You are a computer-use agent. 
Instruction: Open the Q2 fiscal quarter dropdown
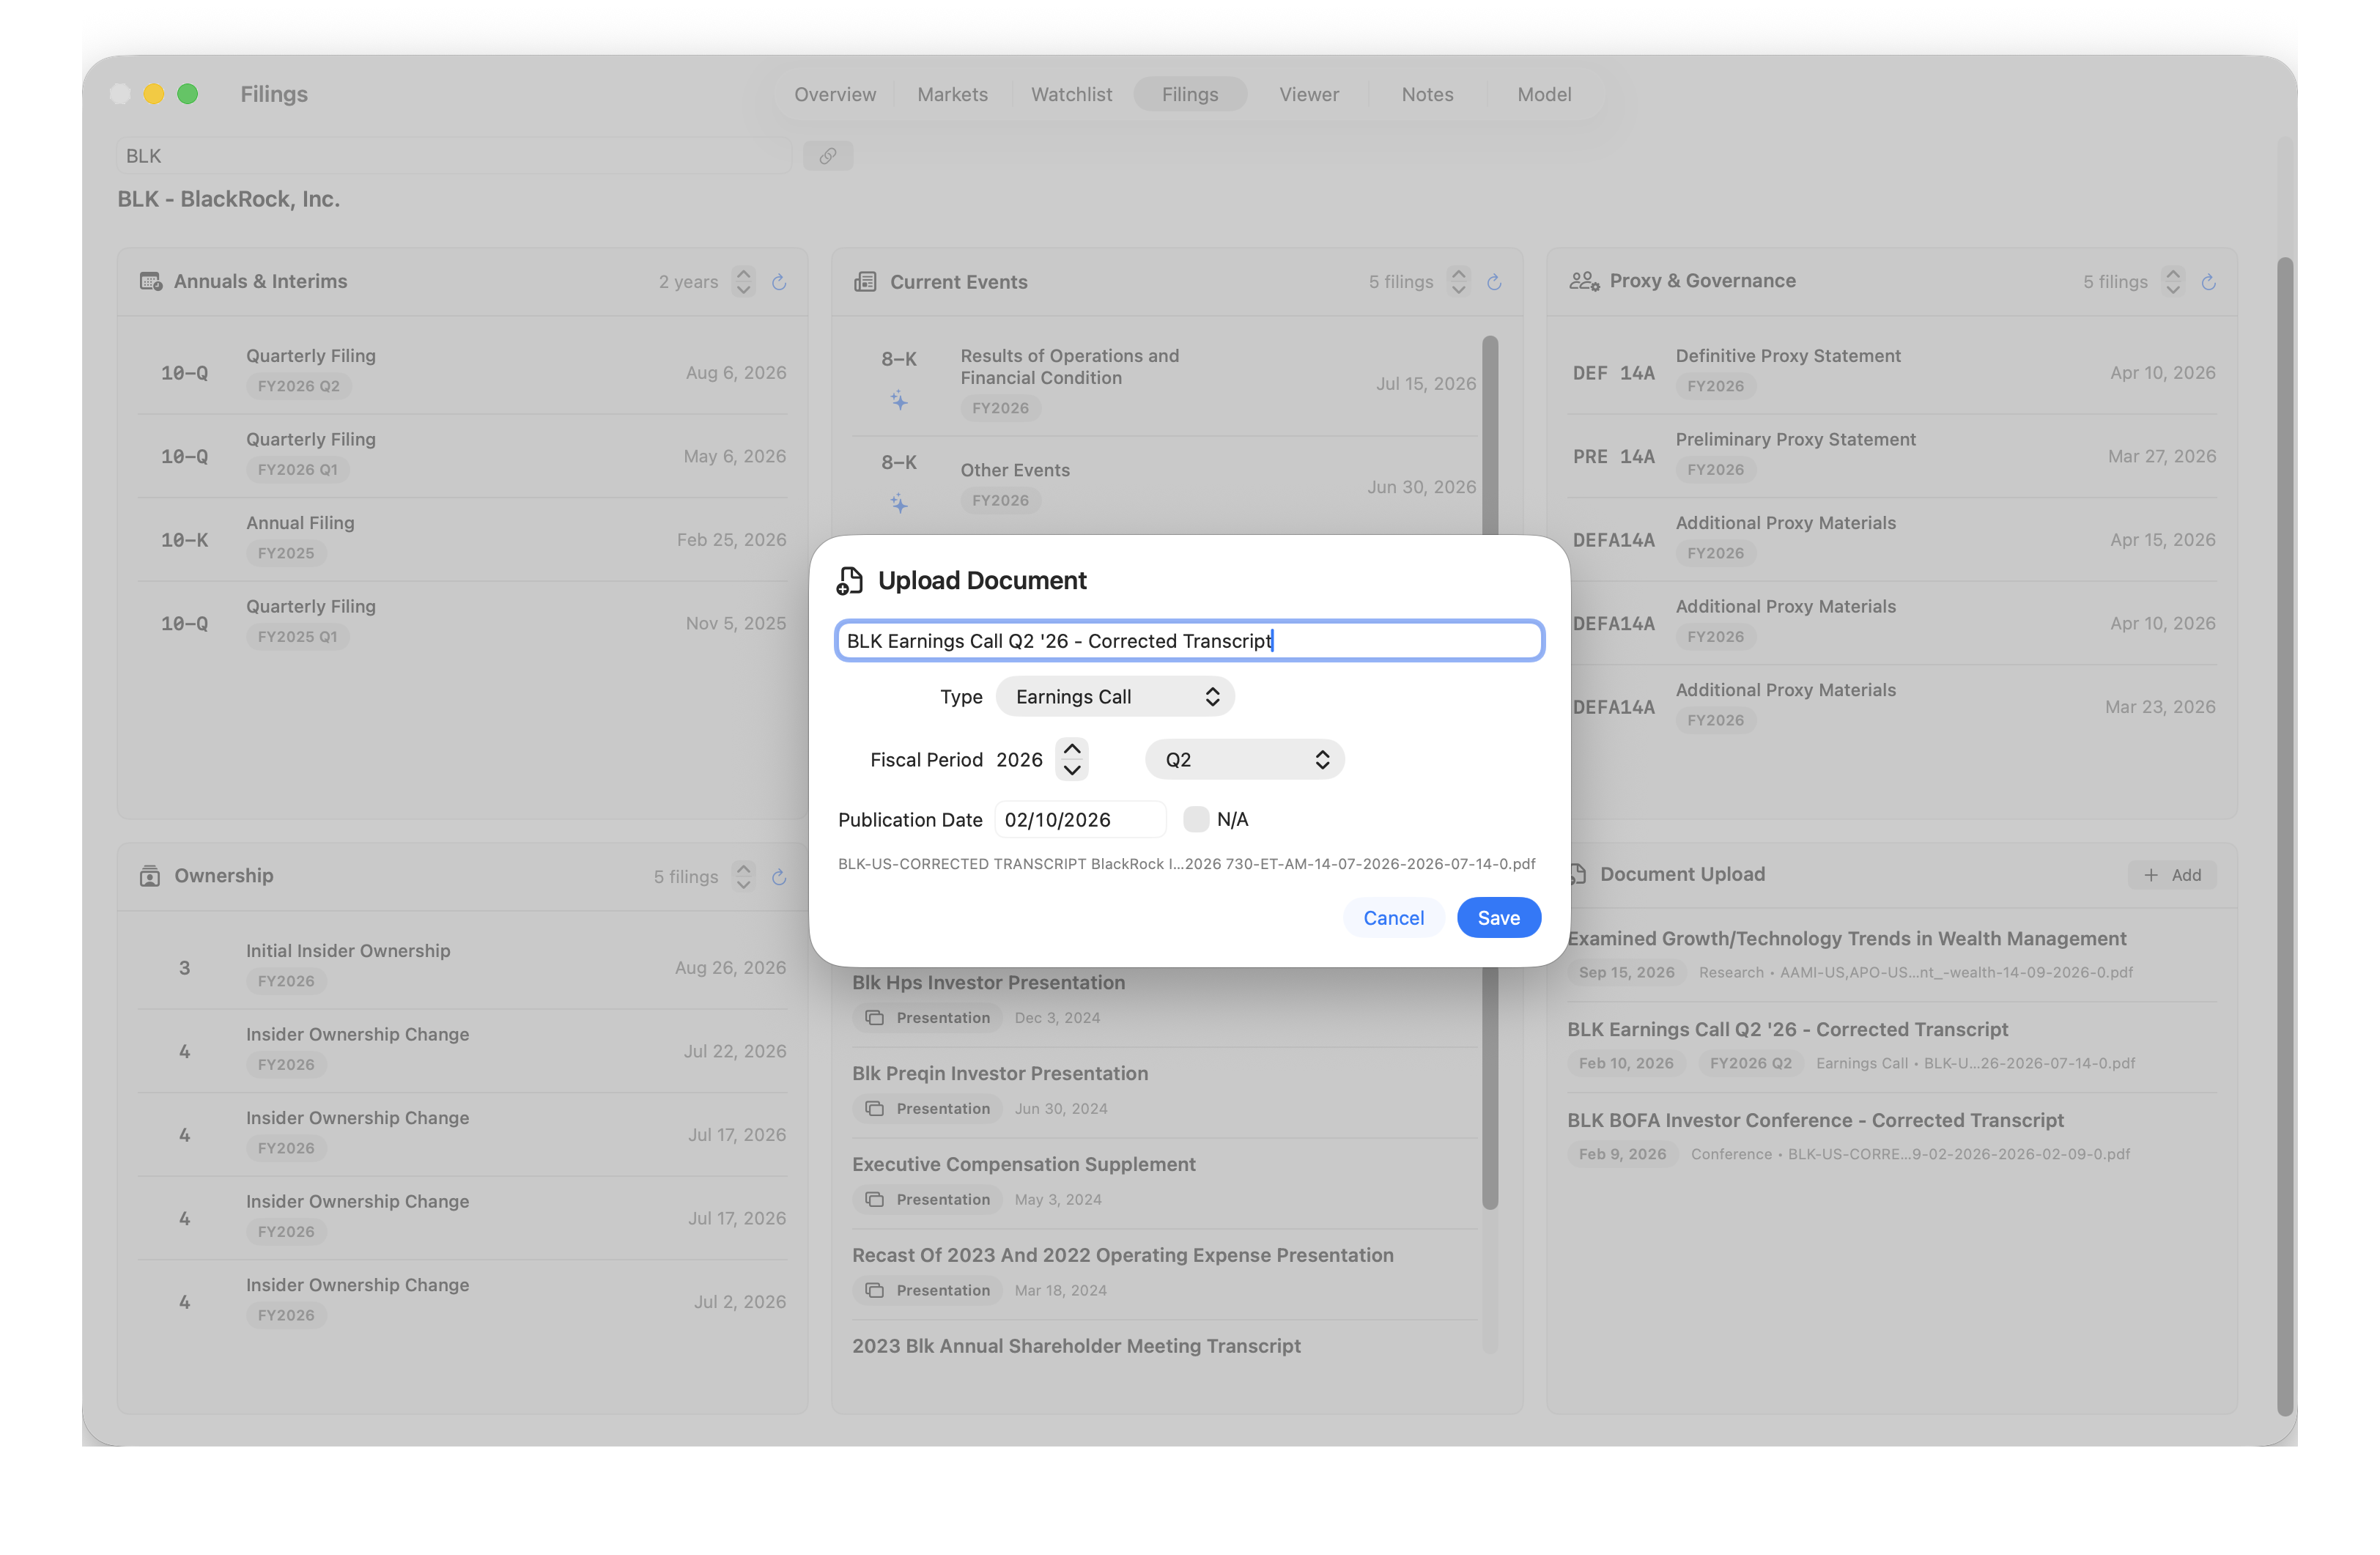point(1244,760)
